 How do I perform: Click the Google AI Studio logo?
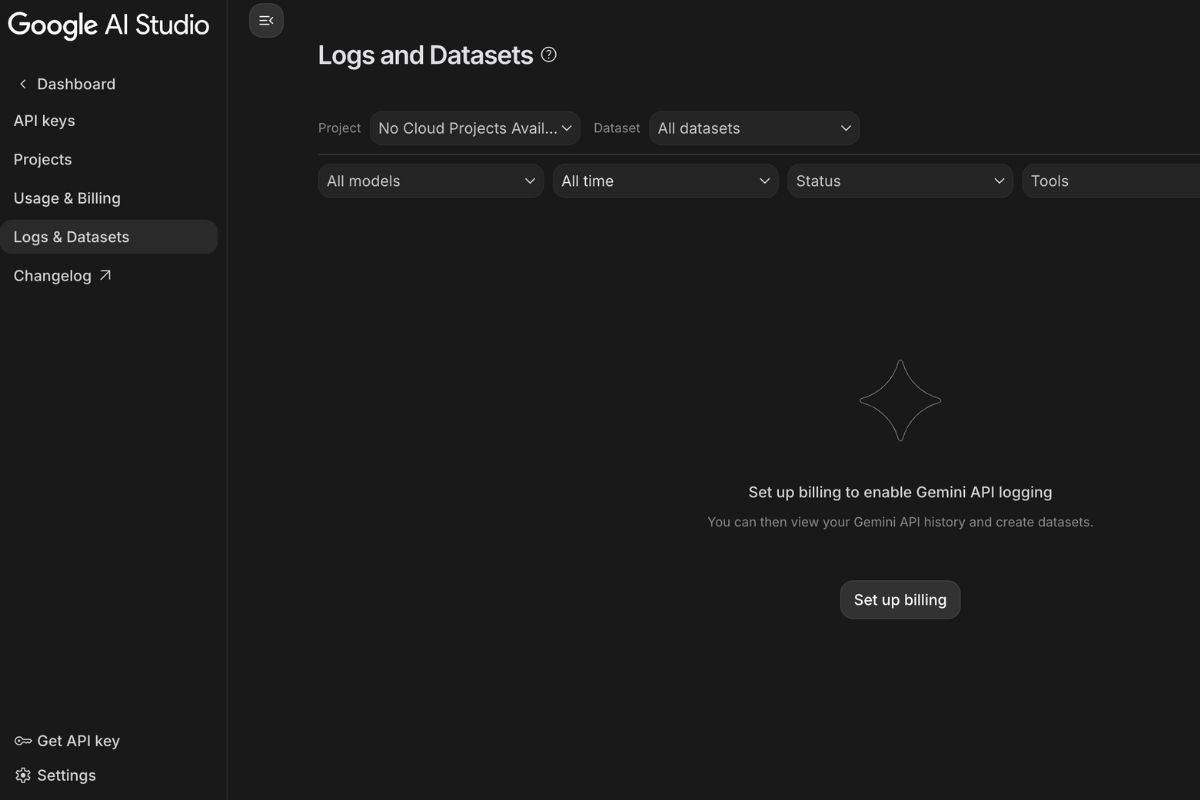click(109, 25)
